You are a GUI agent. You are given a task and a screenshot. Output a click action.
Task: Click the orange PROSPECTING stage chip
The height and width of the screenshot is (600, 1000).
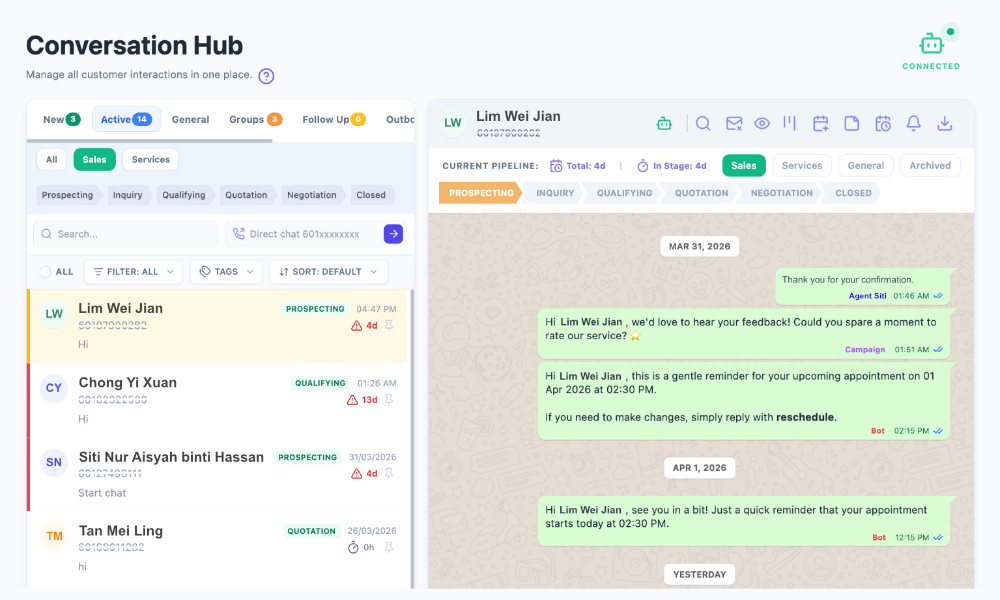point(481,193)
